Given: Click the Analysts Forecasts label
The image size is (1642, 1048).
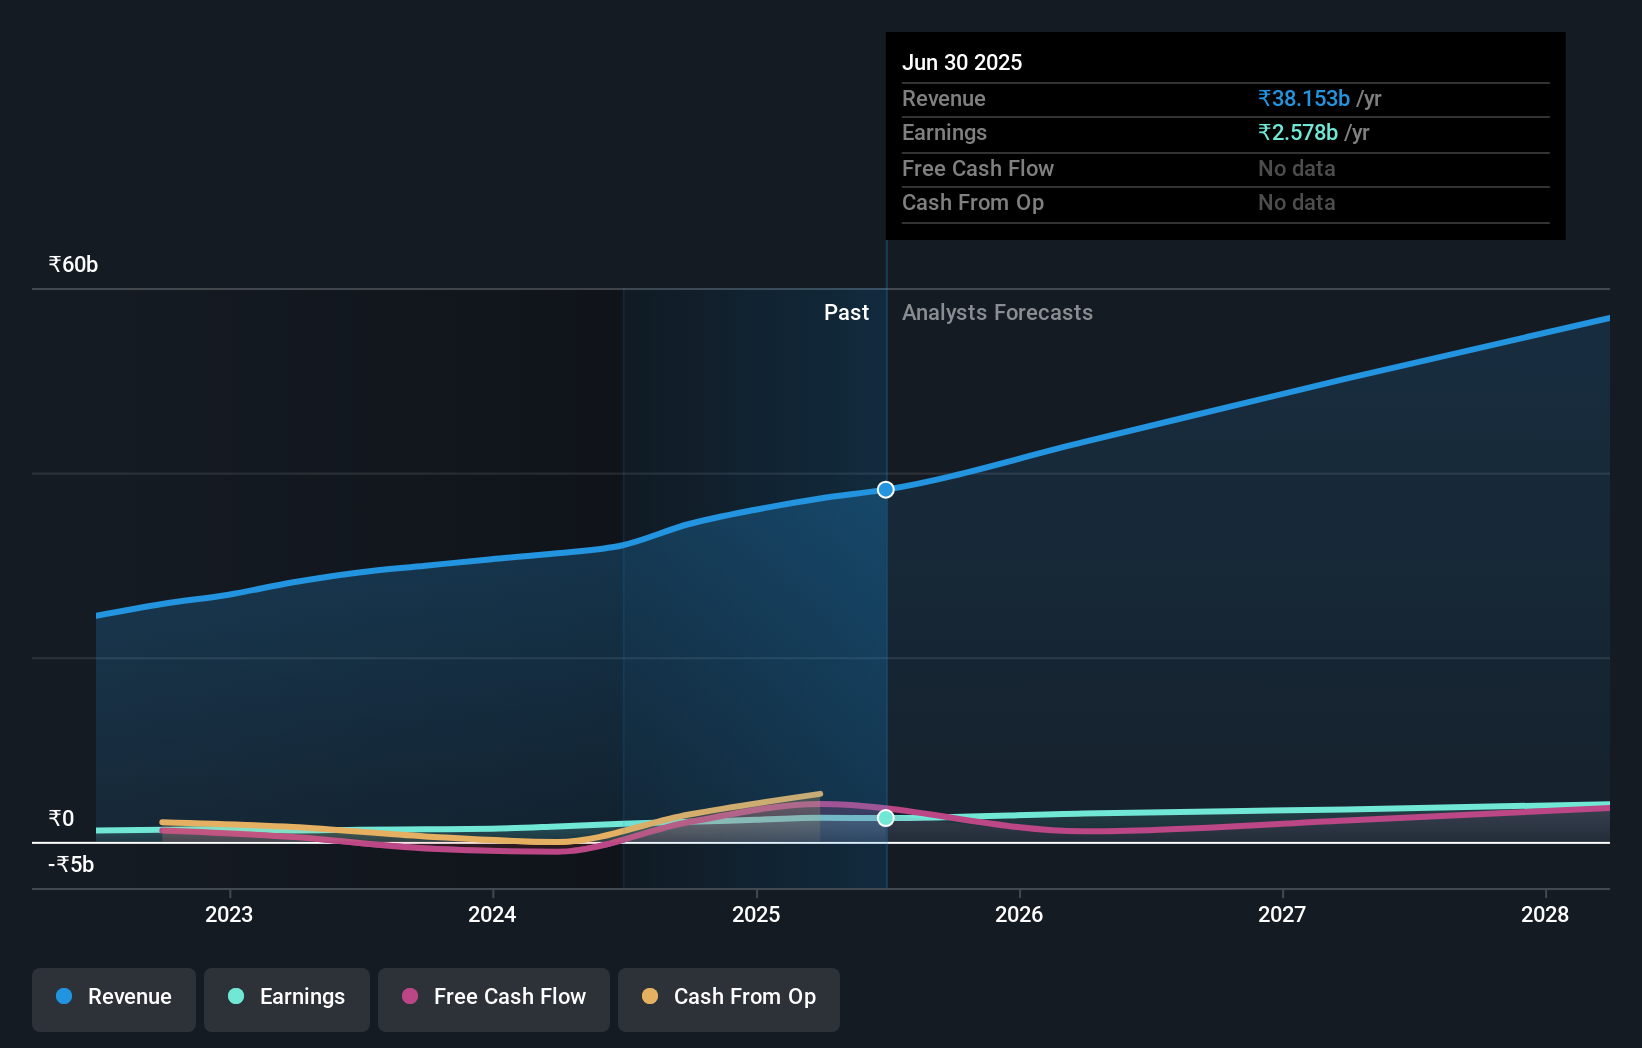Looking at the screenshot, I should pyautogui.click(x=997, y=313).
